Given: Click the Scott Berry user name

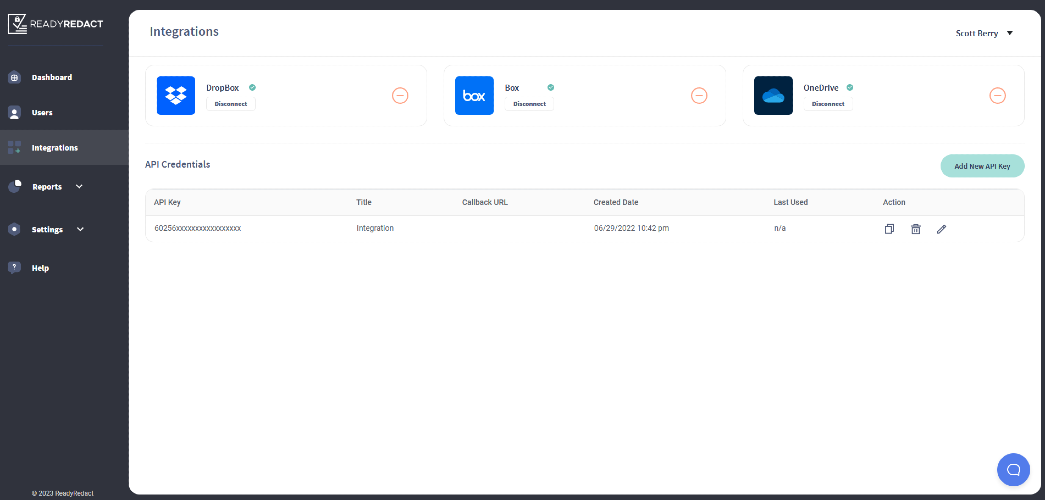Looking at the screenshot, I should 977,33.
